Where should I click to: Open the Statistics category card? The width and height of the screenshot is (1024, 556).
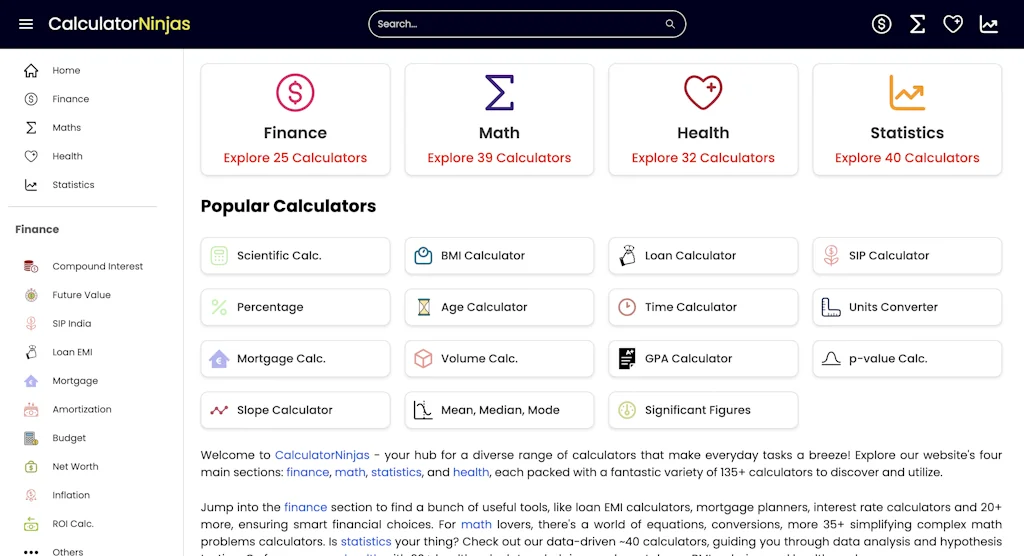[907, 120]
